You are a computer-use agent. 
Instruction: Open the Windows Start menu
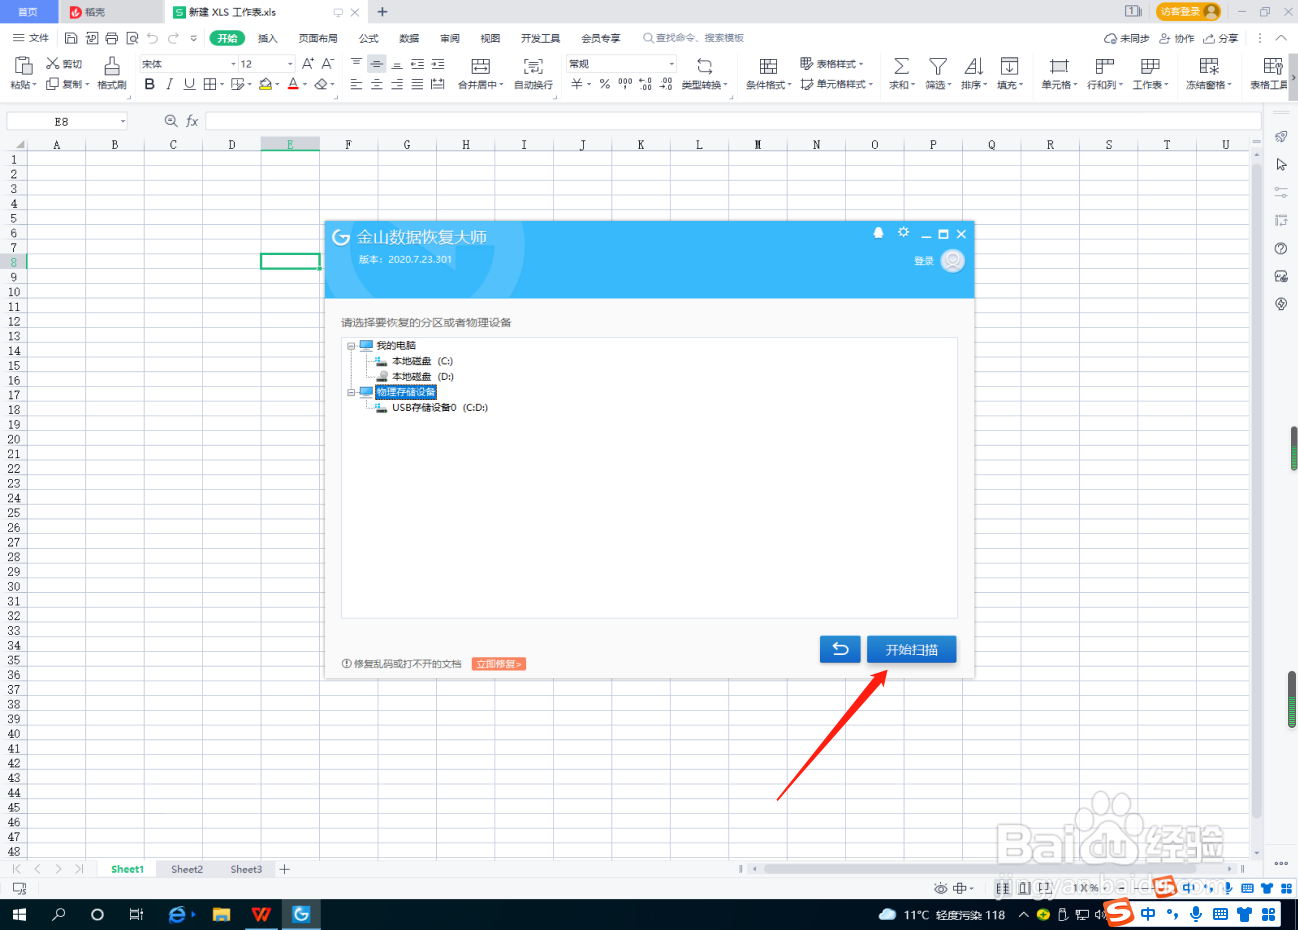point(19,914)
